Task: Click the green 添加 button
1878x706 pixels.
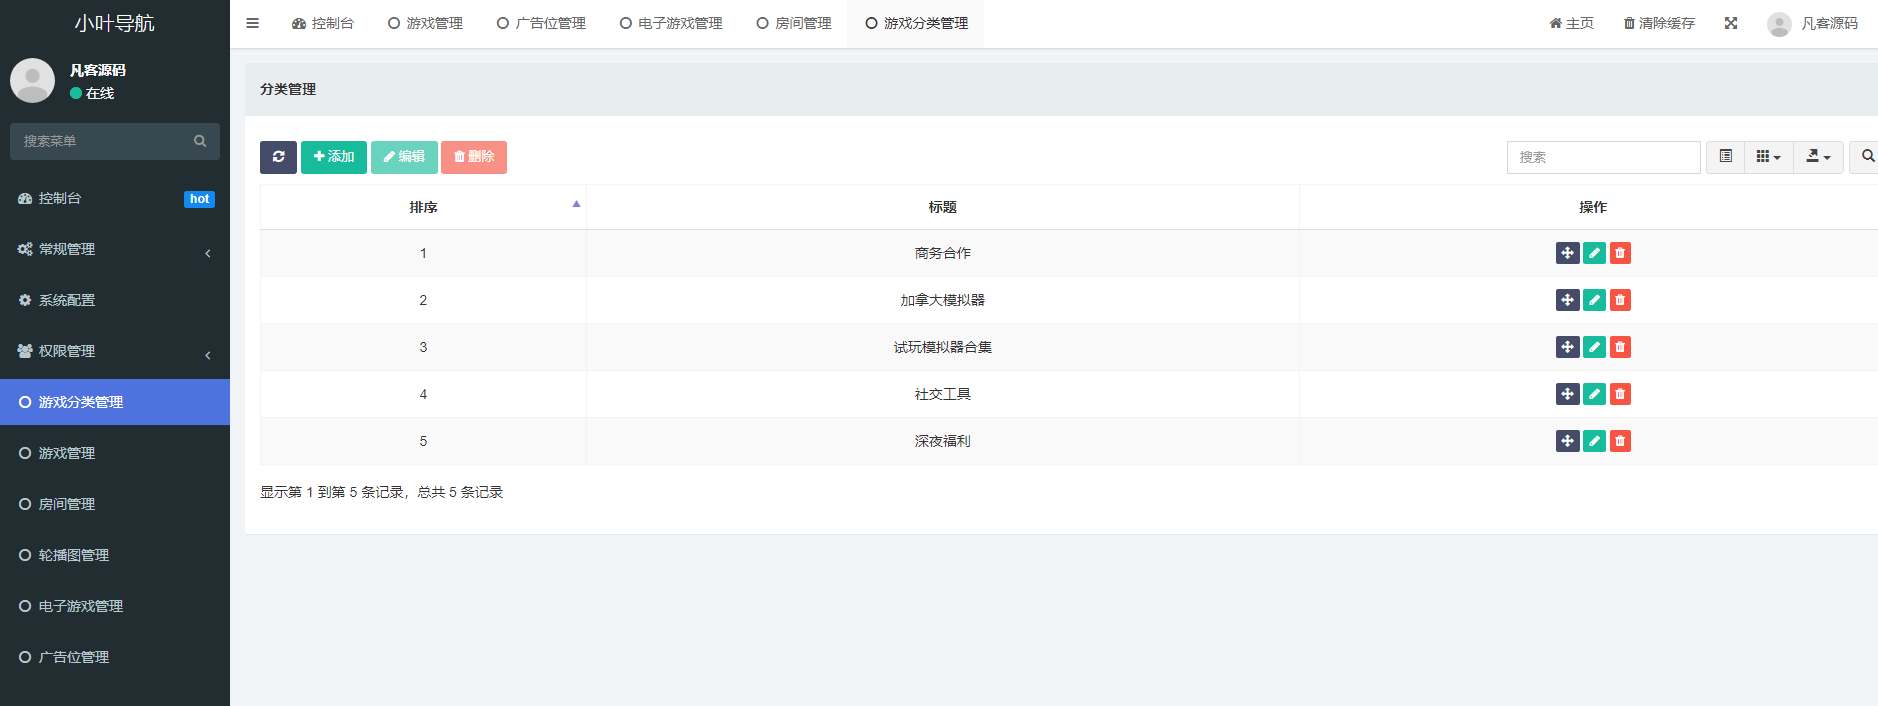Action: coord(334,157)
